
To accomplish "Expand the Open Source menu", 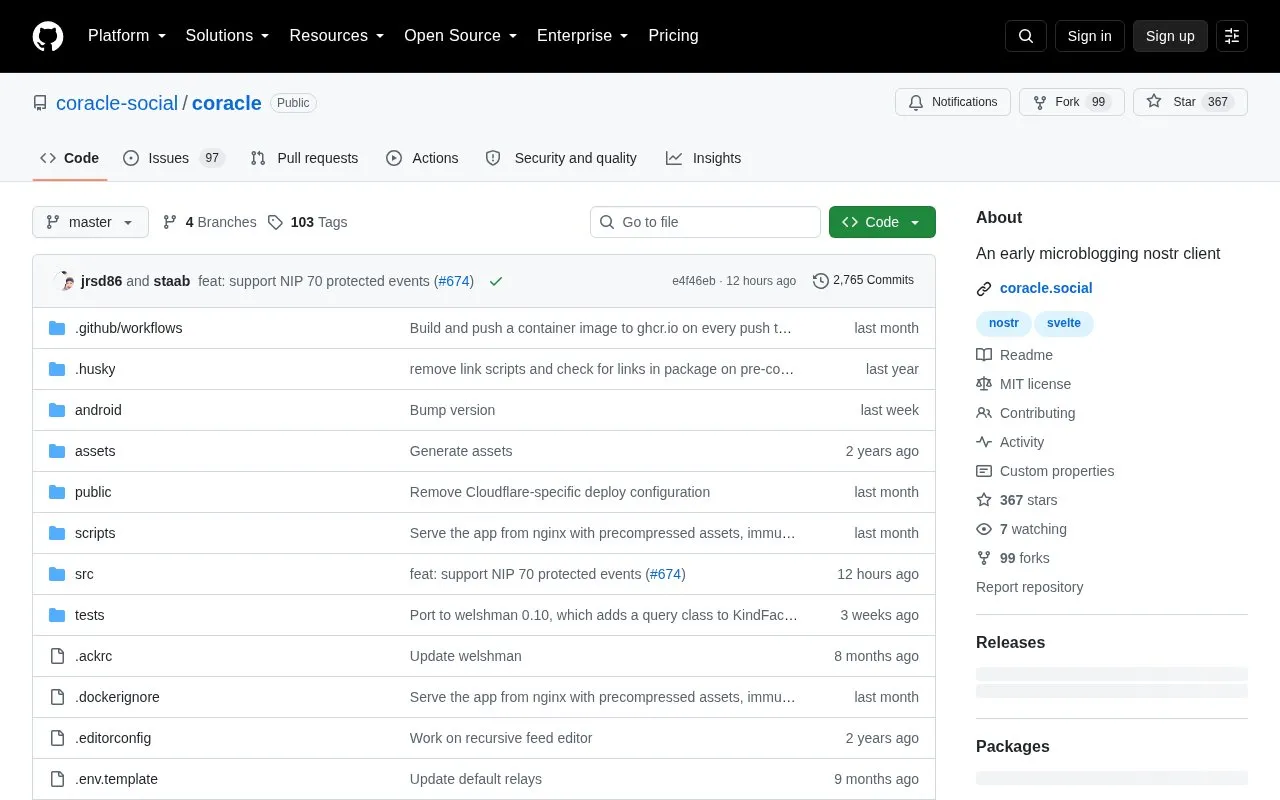I will click(461, 36).
